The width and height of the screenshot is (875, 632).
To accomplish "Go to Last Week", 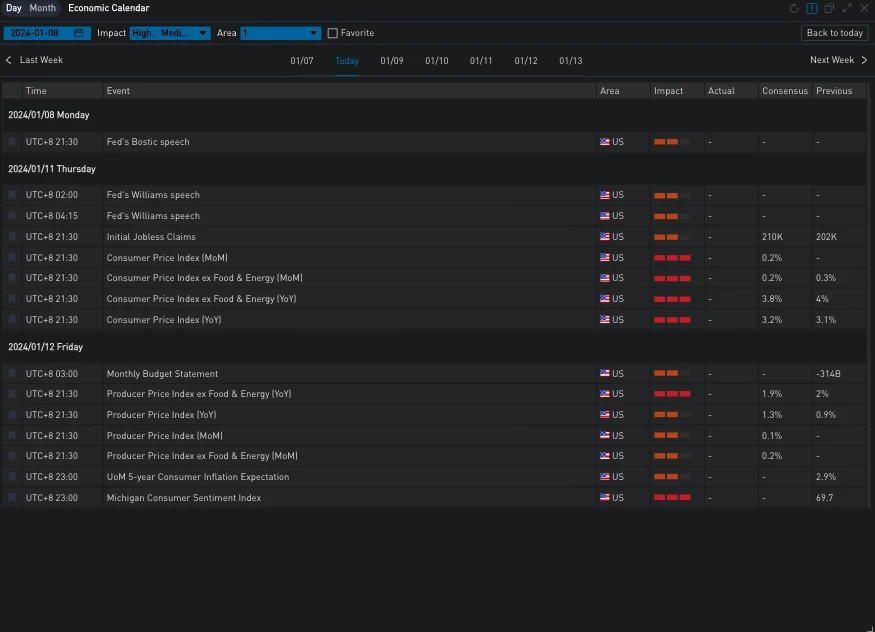I will [x=34, y=60].
